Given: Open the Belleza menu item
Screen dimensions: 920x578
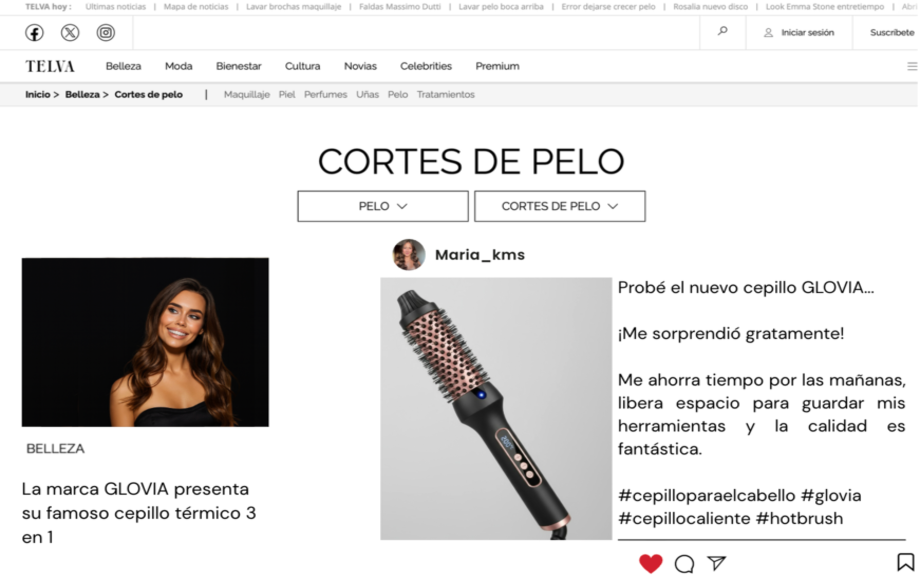Looking at the screenshot, I should tap(123, 66).
